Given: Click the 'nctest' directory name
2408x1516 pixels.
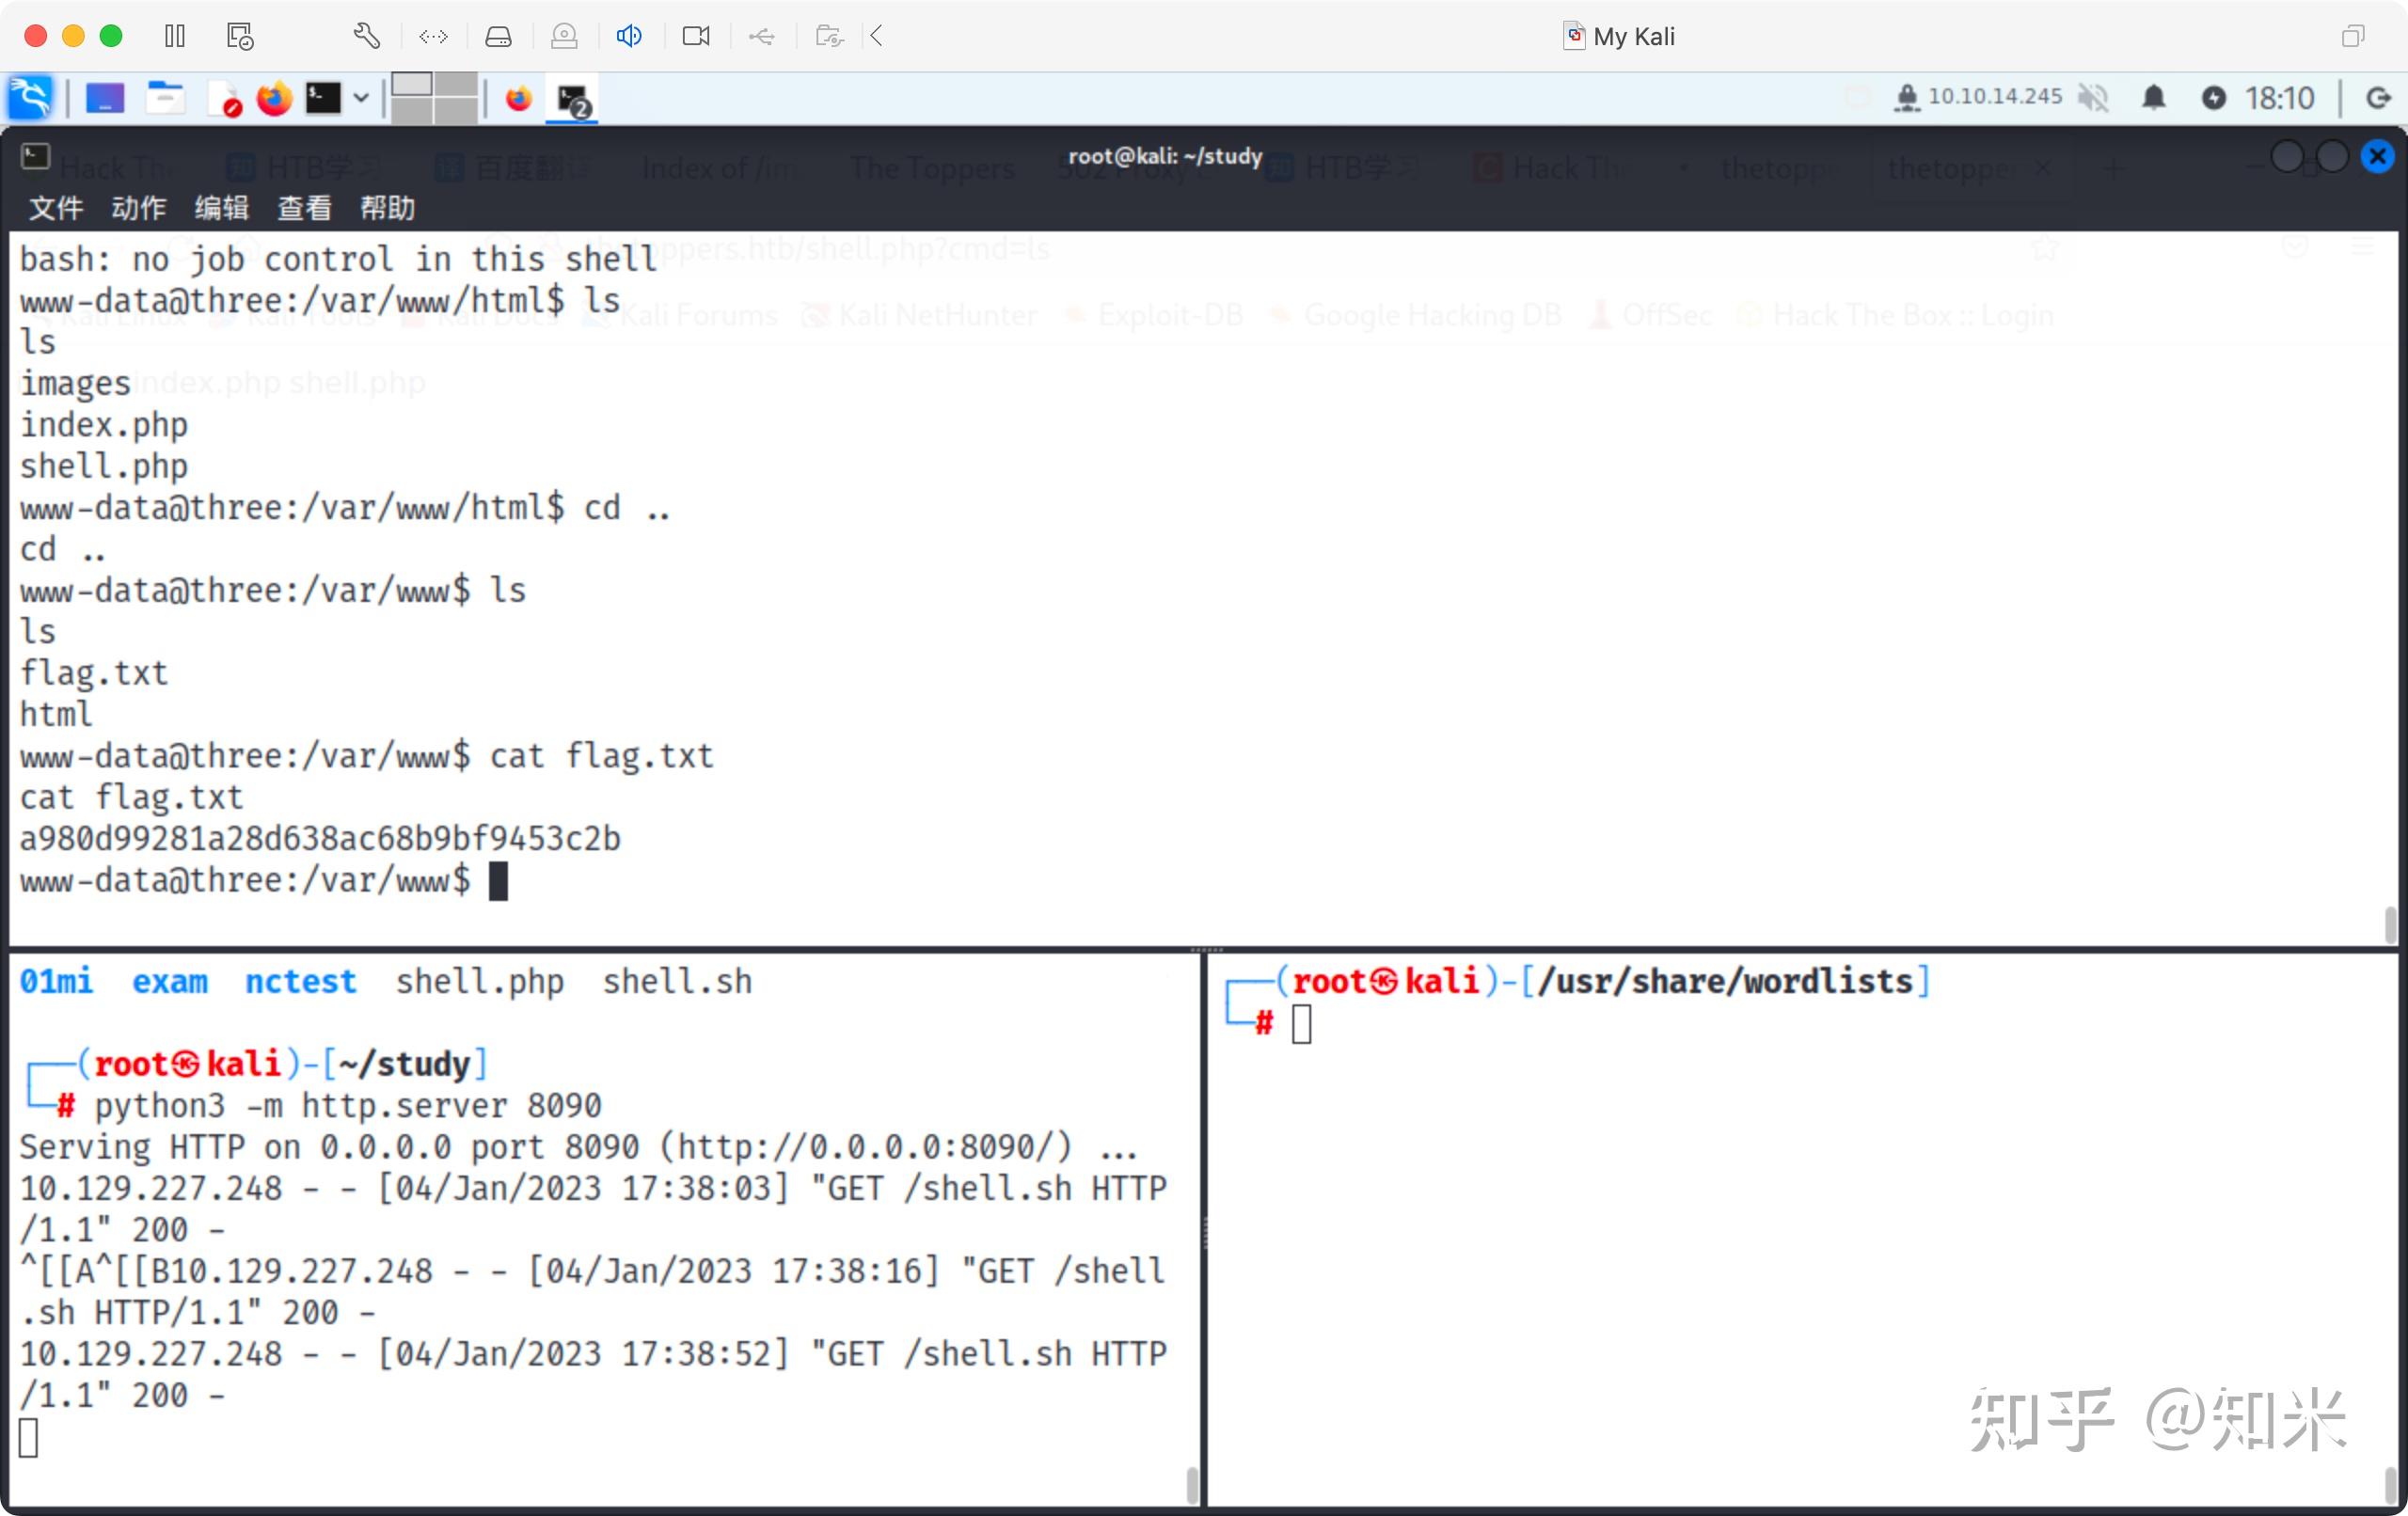Looking at the screenshot, I should (x=301, y=981).
